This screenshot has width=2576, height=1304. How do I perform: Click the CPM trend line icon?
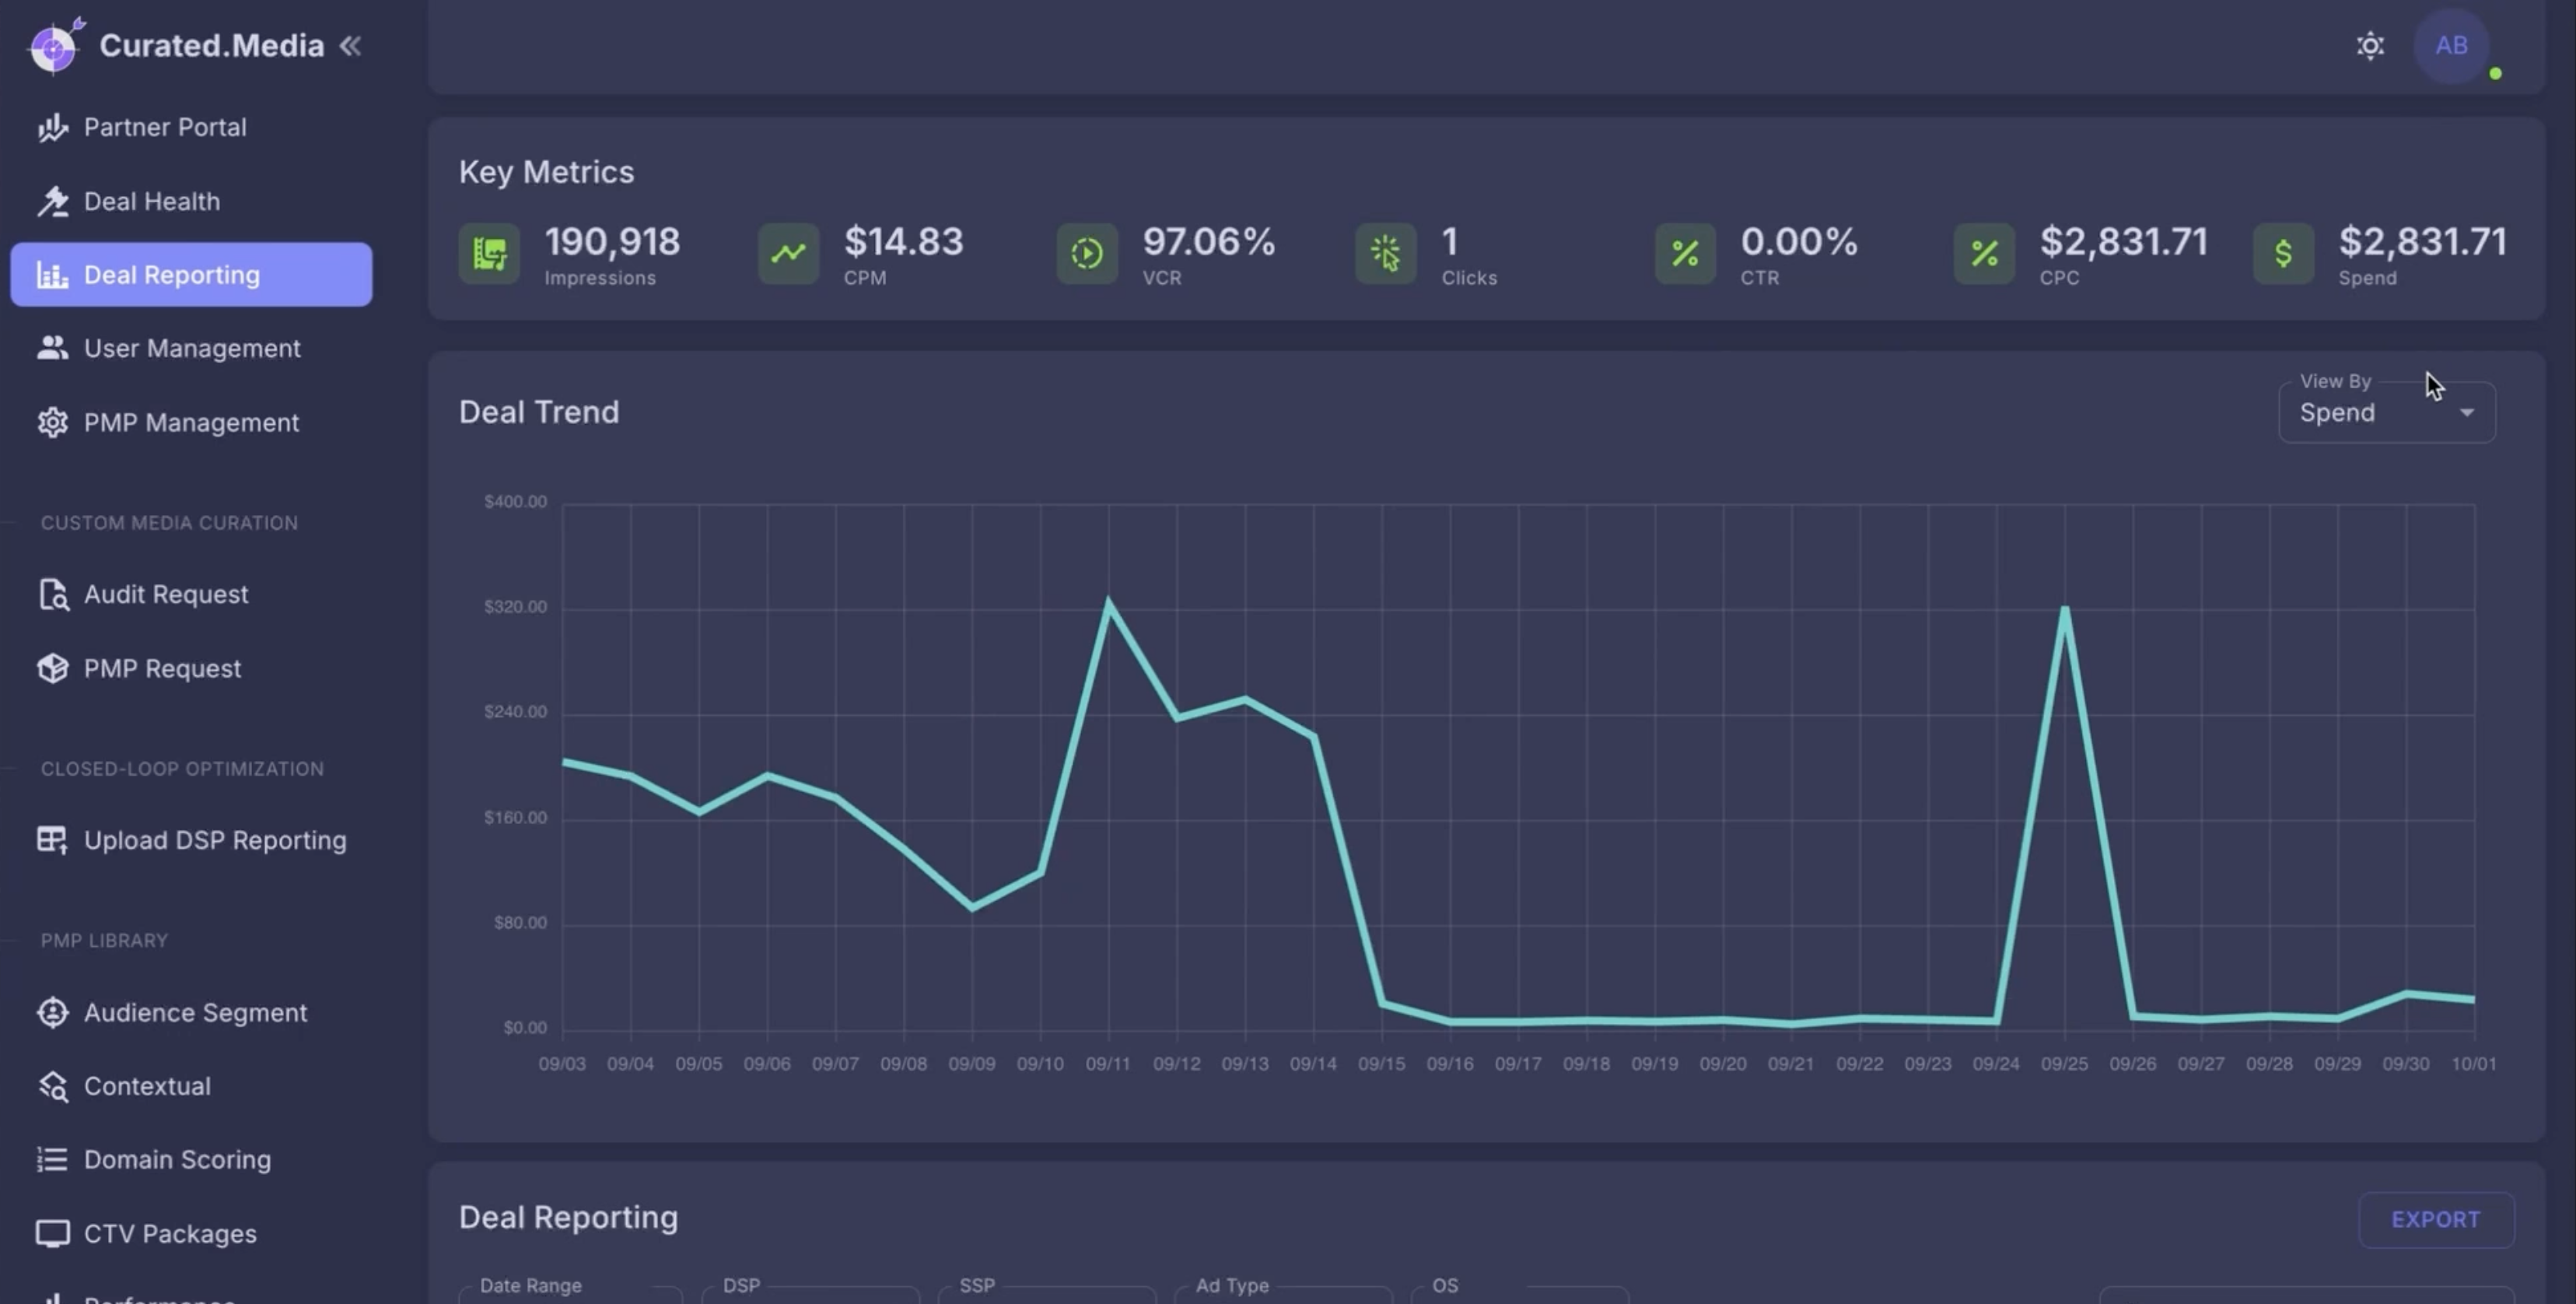(788, 254)
